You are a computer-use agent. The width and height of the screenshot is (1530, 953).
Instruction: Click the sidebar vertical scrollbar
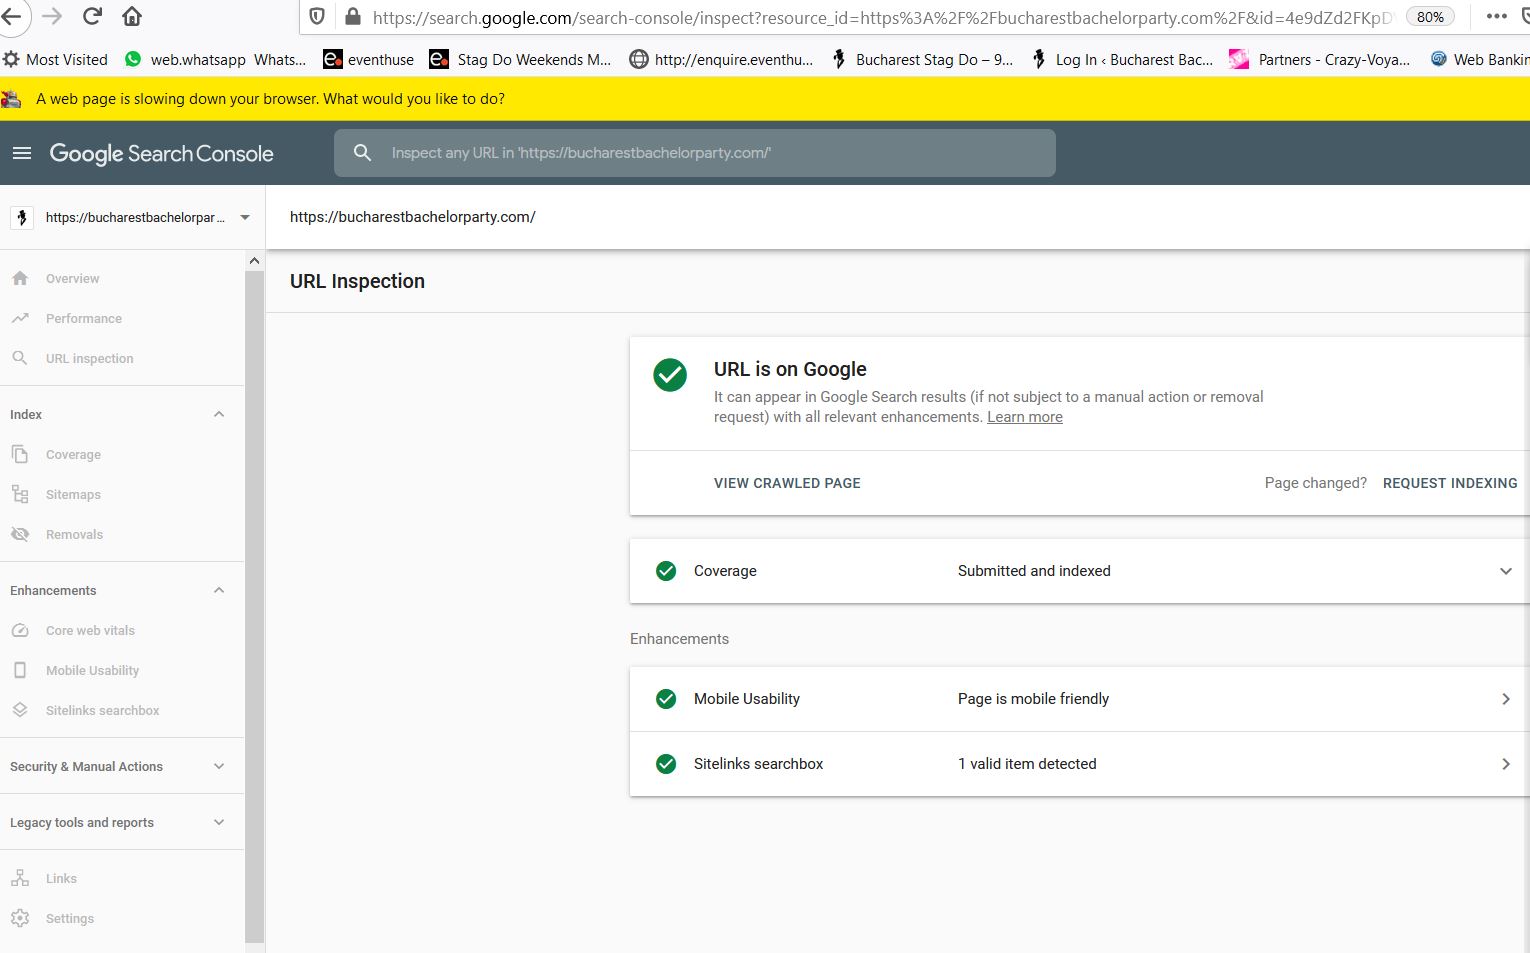tap(254, 605)
